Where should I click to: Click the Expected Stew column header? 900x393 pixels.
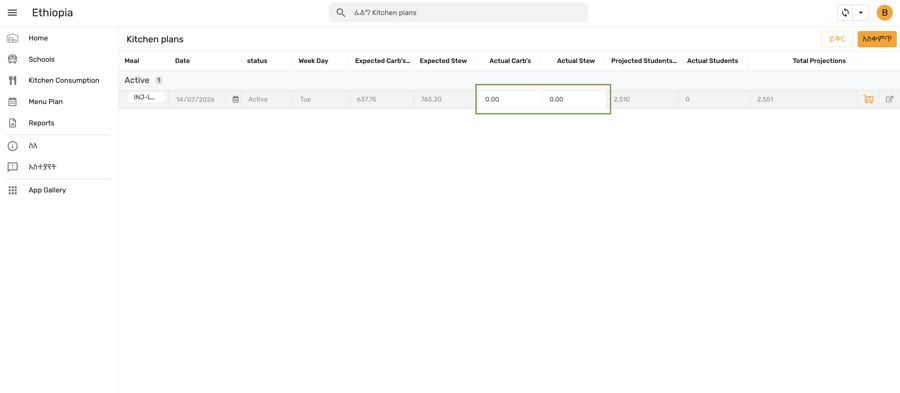pyautogui.click(x=443, y=61)
